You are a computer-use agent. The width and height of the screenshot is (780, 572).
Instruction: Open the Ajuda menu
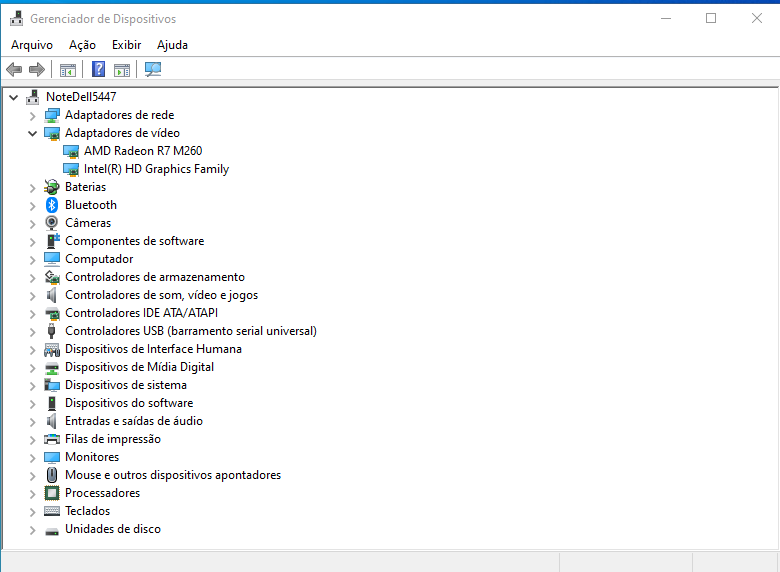(172, 45)
